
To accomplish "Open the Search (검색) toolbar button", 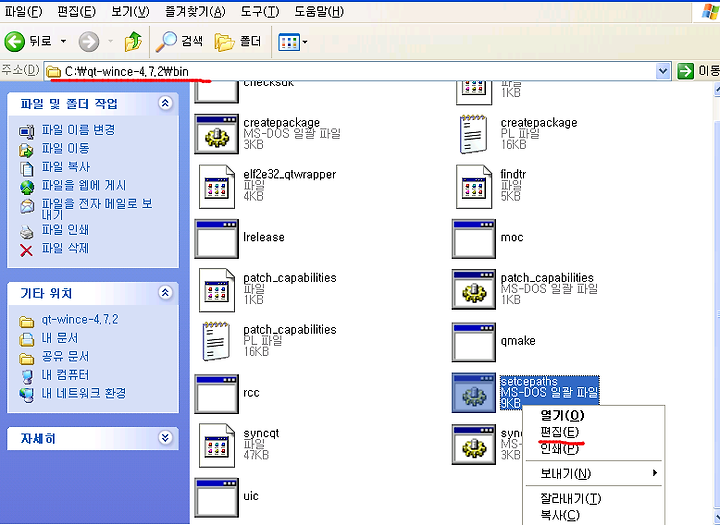I will click(180, 41).
